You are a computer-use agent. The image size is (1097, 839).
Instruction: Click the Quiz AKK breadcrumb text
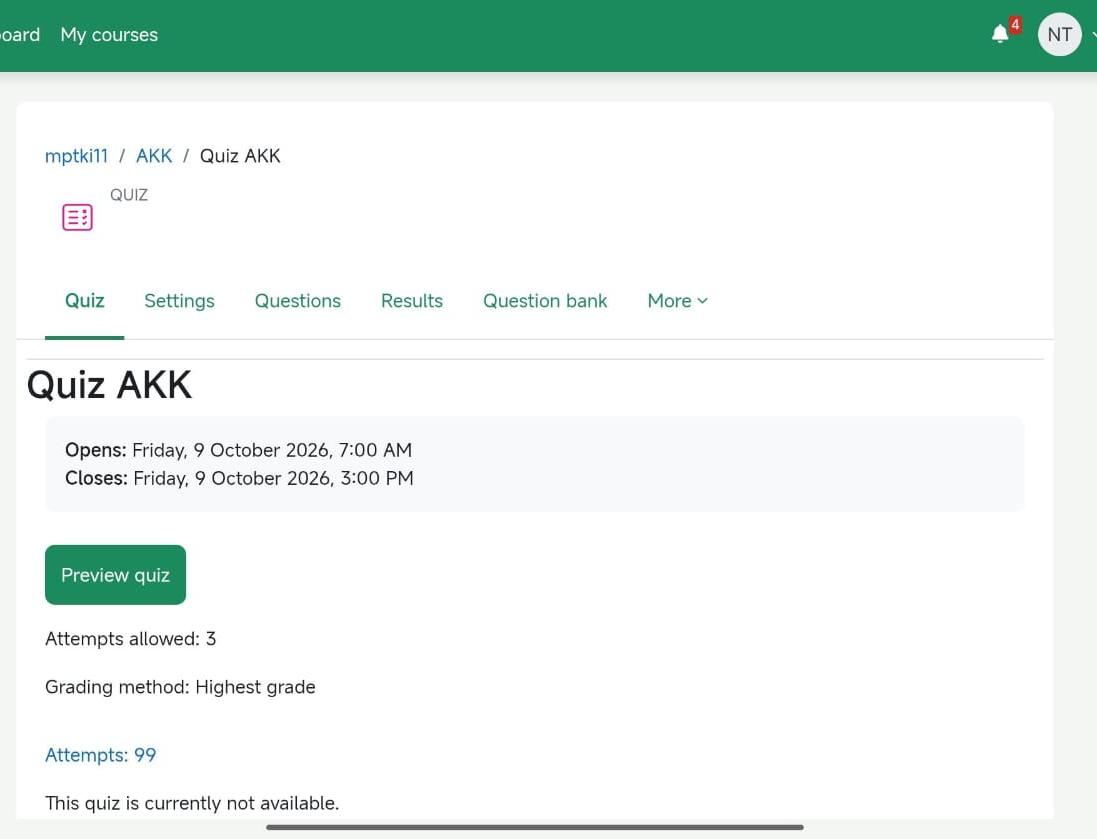coord(240,156)
